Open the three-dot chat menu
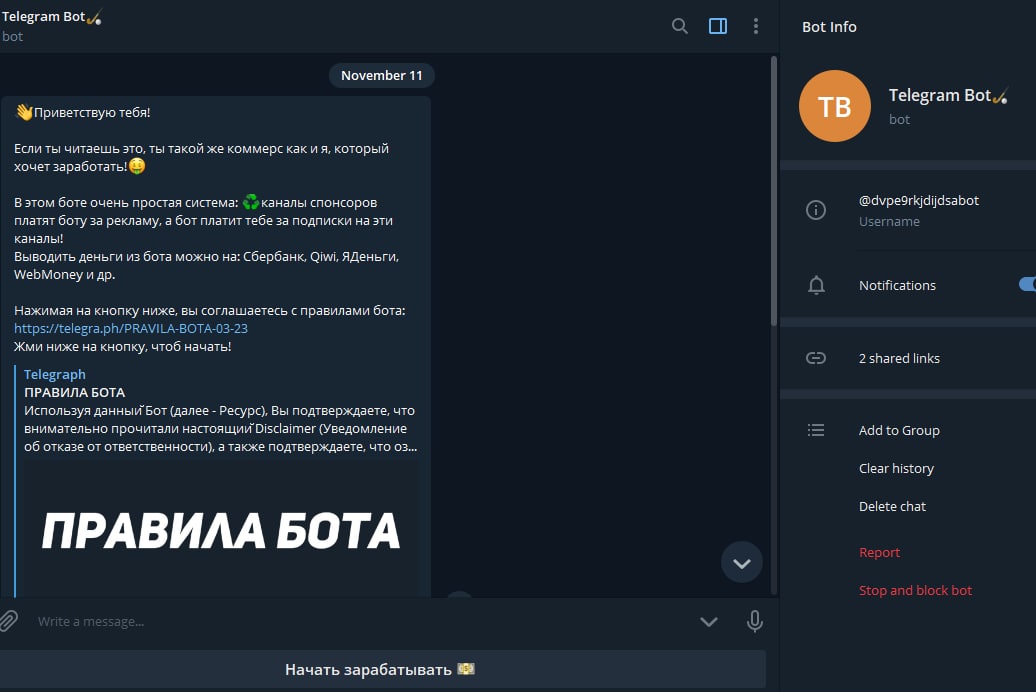The image size is (1036, 692). coord(756,26)
